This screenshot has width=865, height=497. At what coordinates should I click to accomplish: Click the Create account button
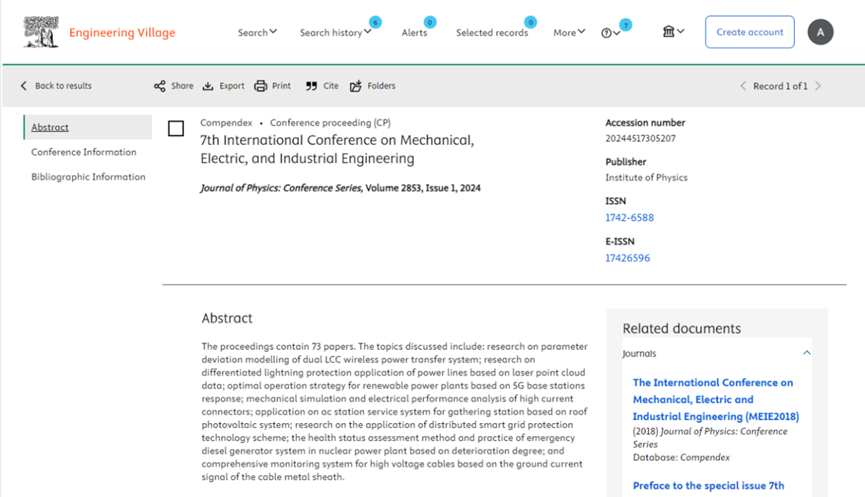[x=749, y=32]
